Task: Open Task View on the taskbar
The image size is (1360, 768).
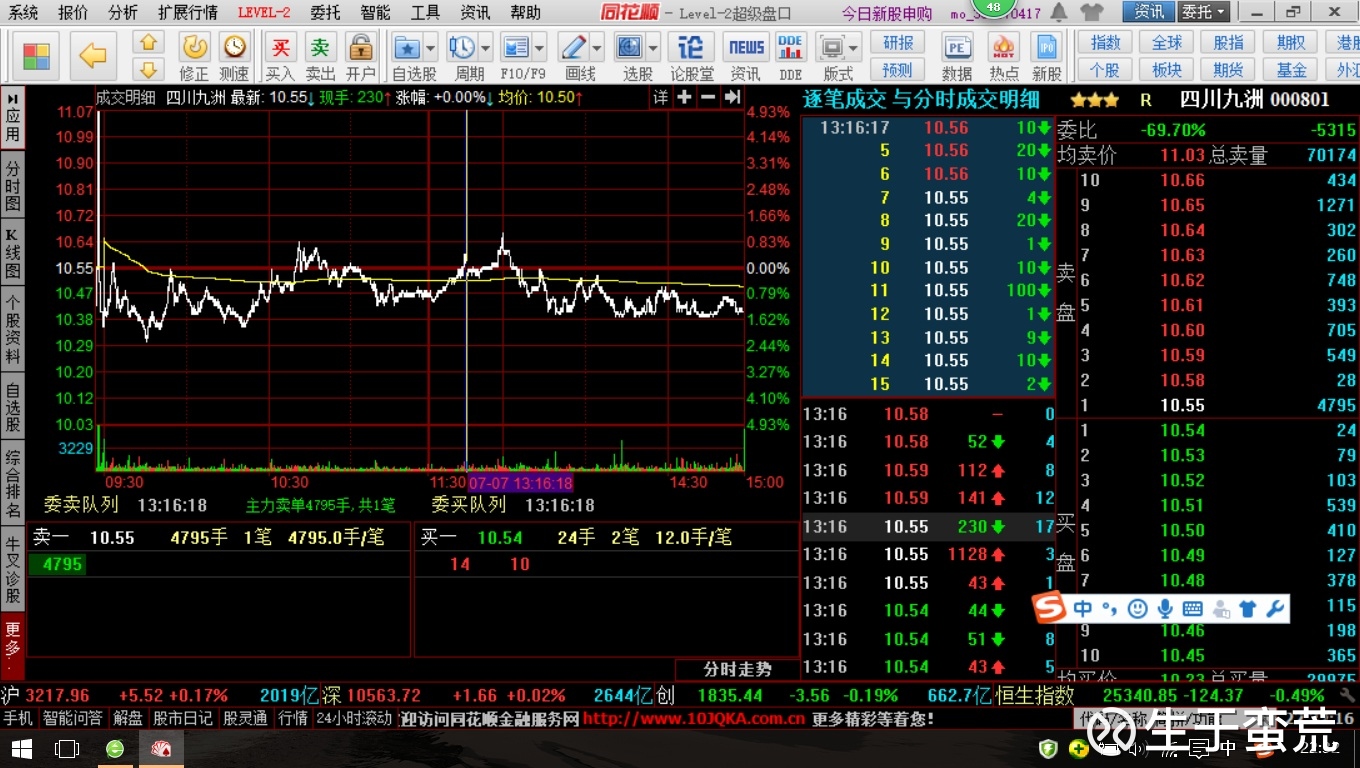Action: [67, 748]
